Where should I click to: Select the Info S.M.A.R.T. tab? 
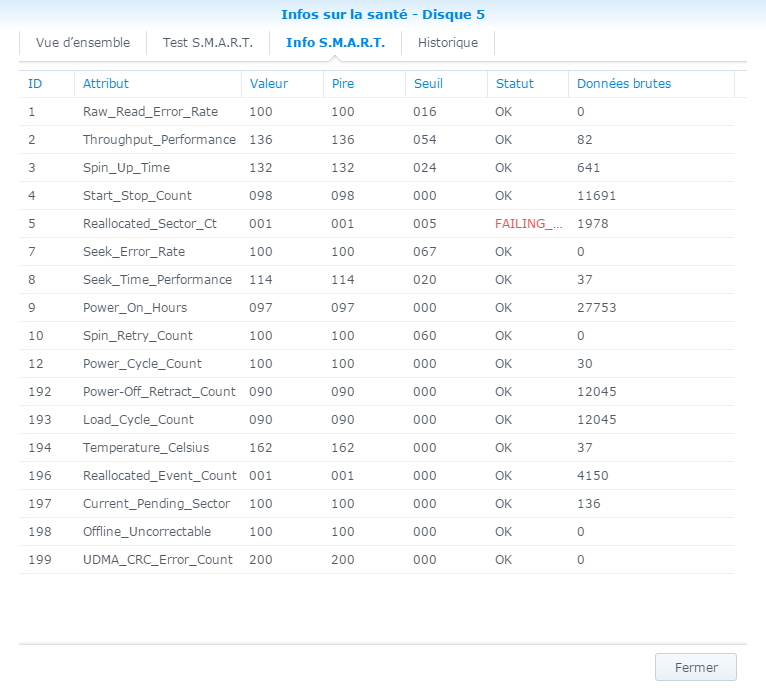pyautogui.click(x=335, y=43)
